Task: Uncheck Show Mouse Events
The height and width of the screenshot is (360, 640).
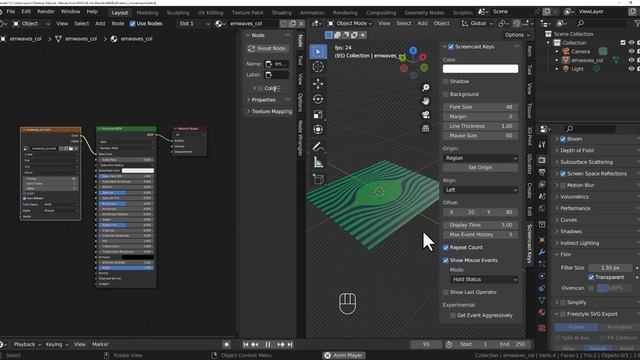Action: pyautogui.click(x=446, y=260)
